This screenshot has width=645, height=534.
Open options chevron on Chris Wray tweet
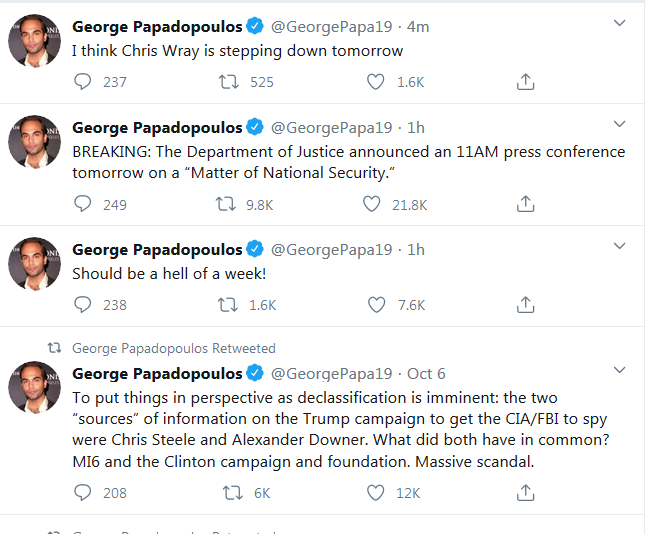[619, 23]
